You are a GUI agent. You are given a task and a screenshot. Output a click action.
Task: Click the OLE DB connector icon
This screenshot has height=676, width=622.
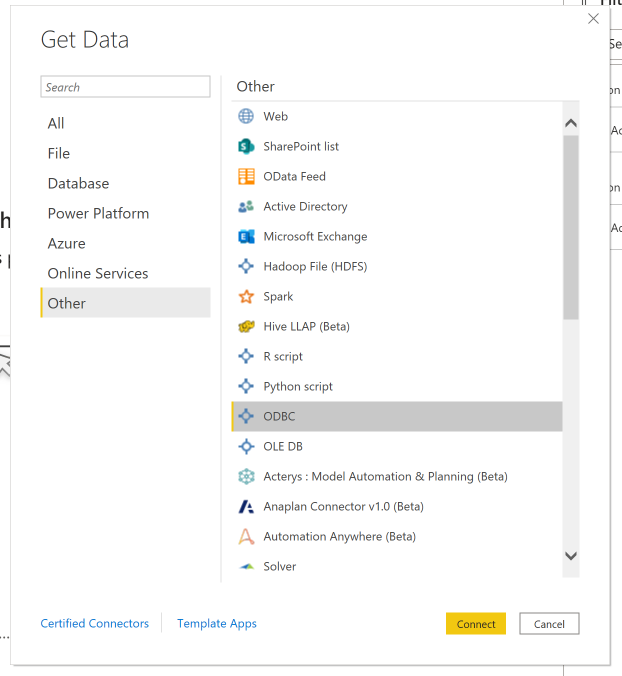click(x=246, y=446)
